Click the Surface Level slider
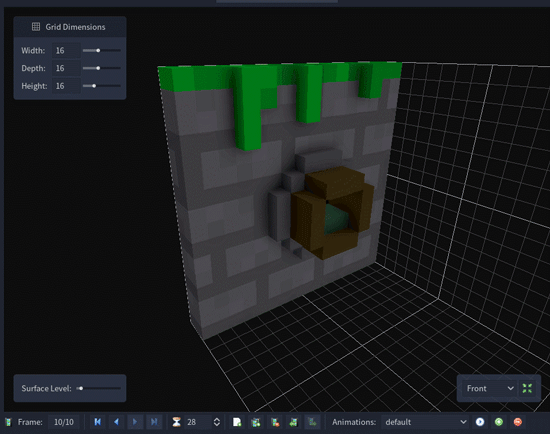The width and height of the screenshot is (550, 434). (x=99, y=388)
